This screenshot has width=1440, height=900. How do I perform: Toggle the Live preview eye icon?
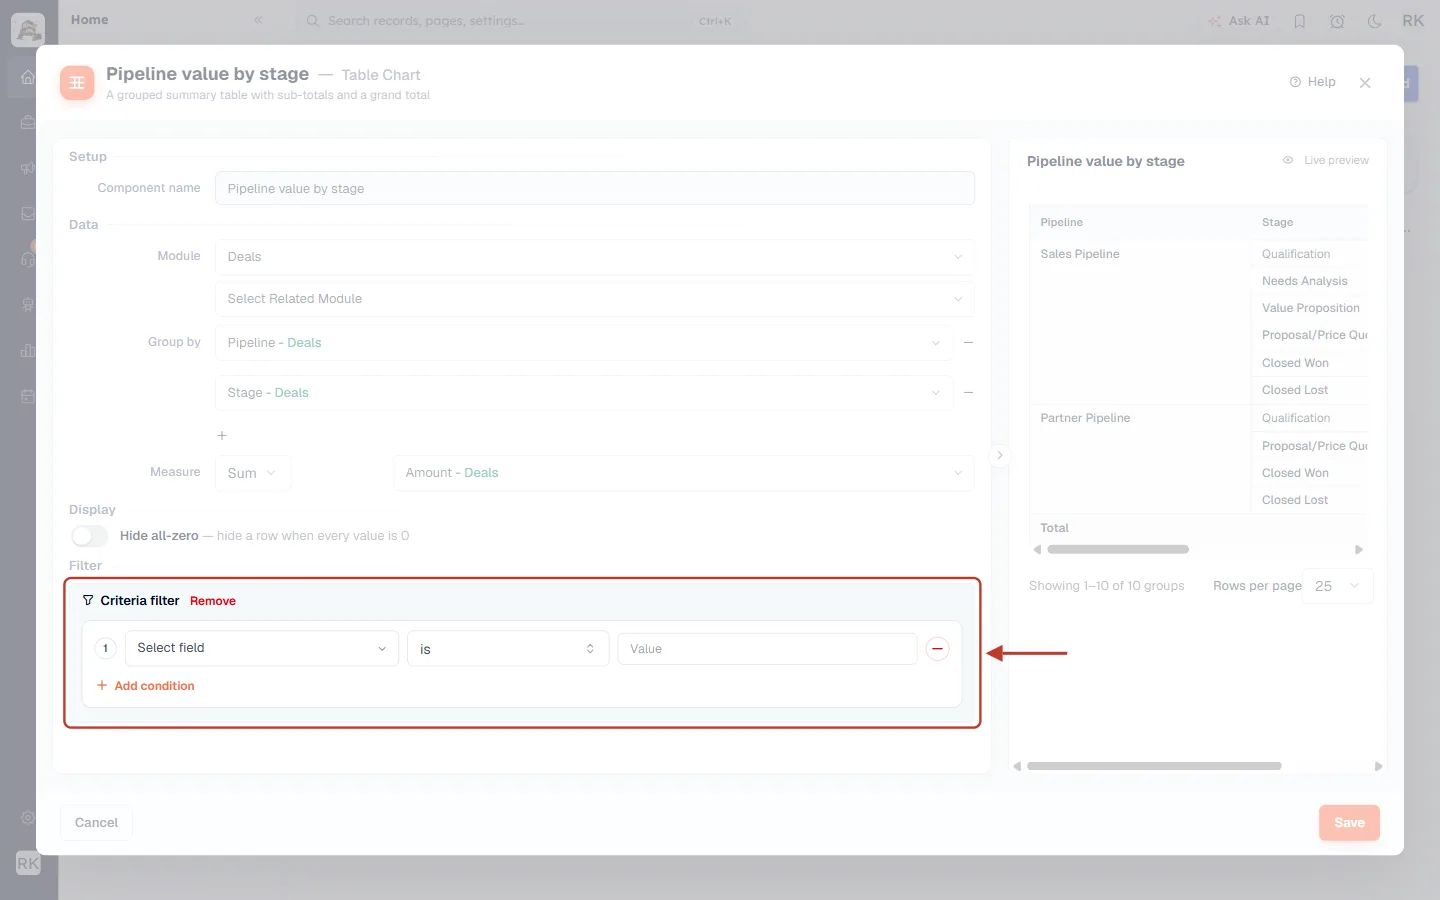coord(1288,160)
